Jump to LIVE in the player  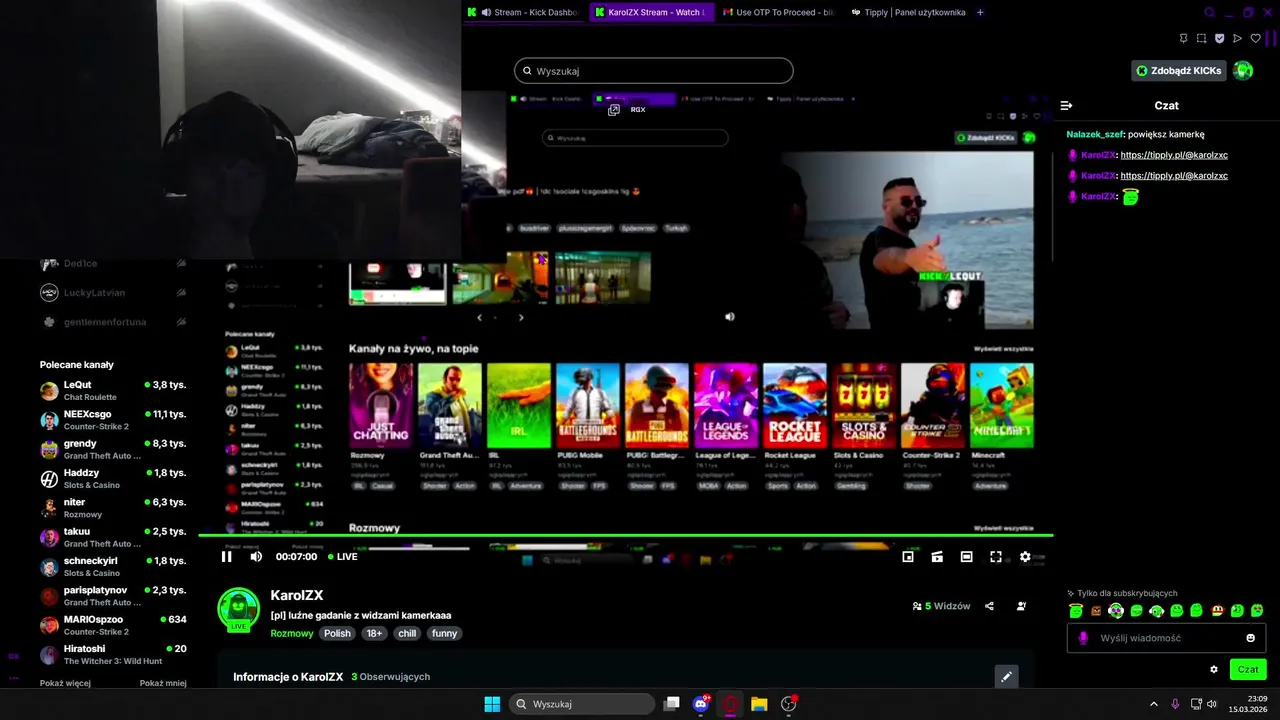pyautogui.click(x=342, y=557)
